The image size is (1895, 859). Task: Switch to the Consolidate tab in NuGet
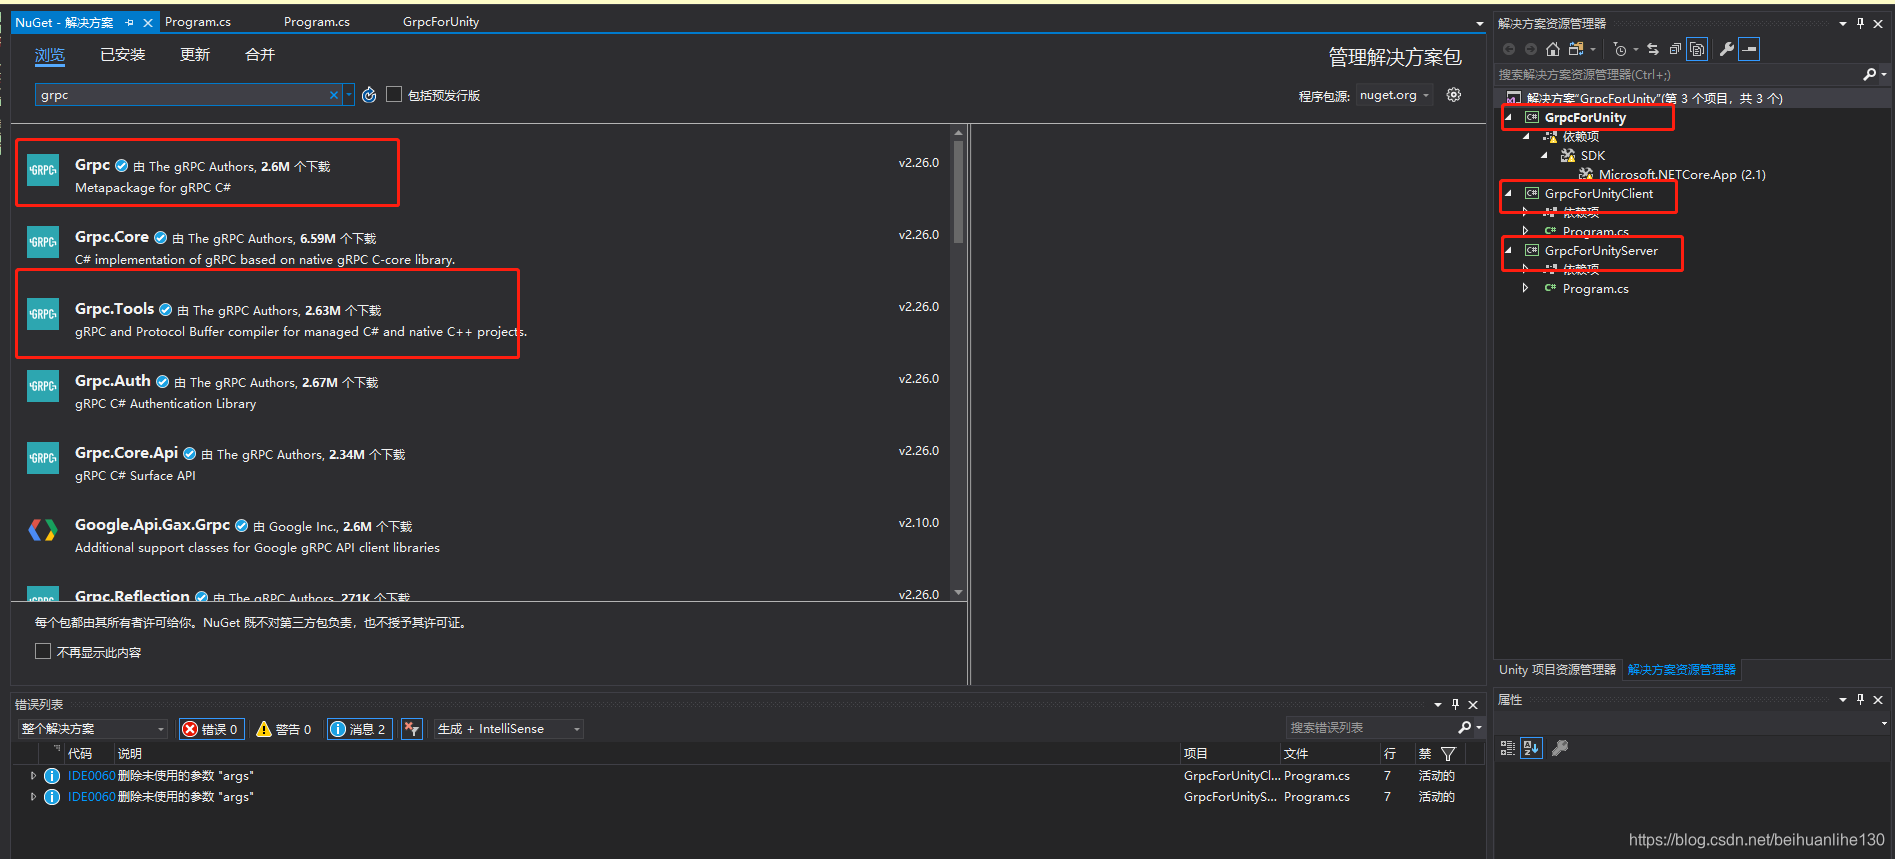coord(260,55)
